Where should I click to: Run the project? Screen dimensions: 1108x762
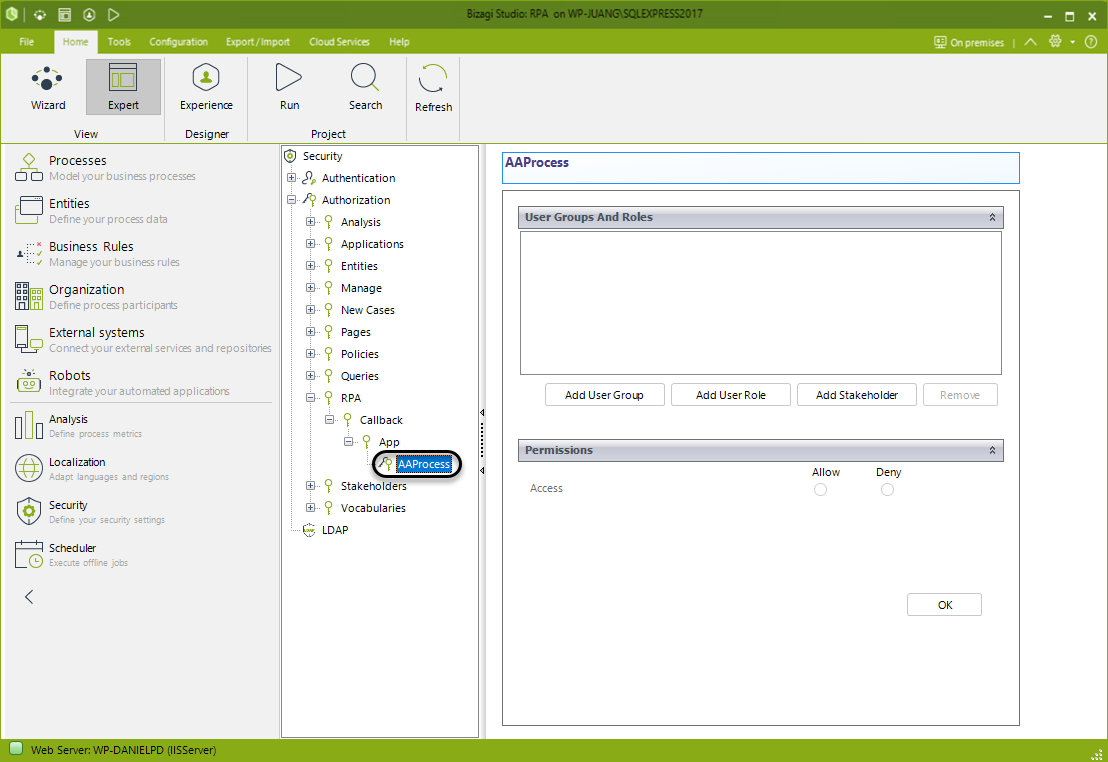tap(289, 87)
